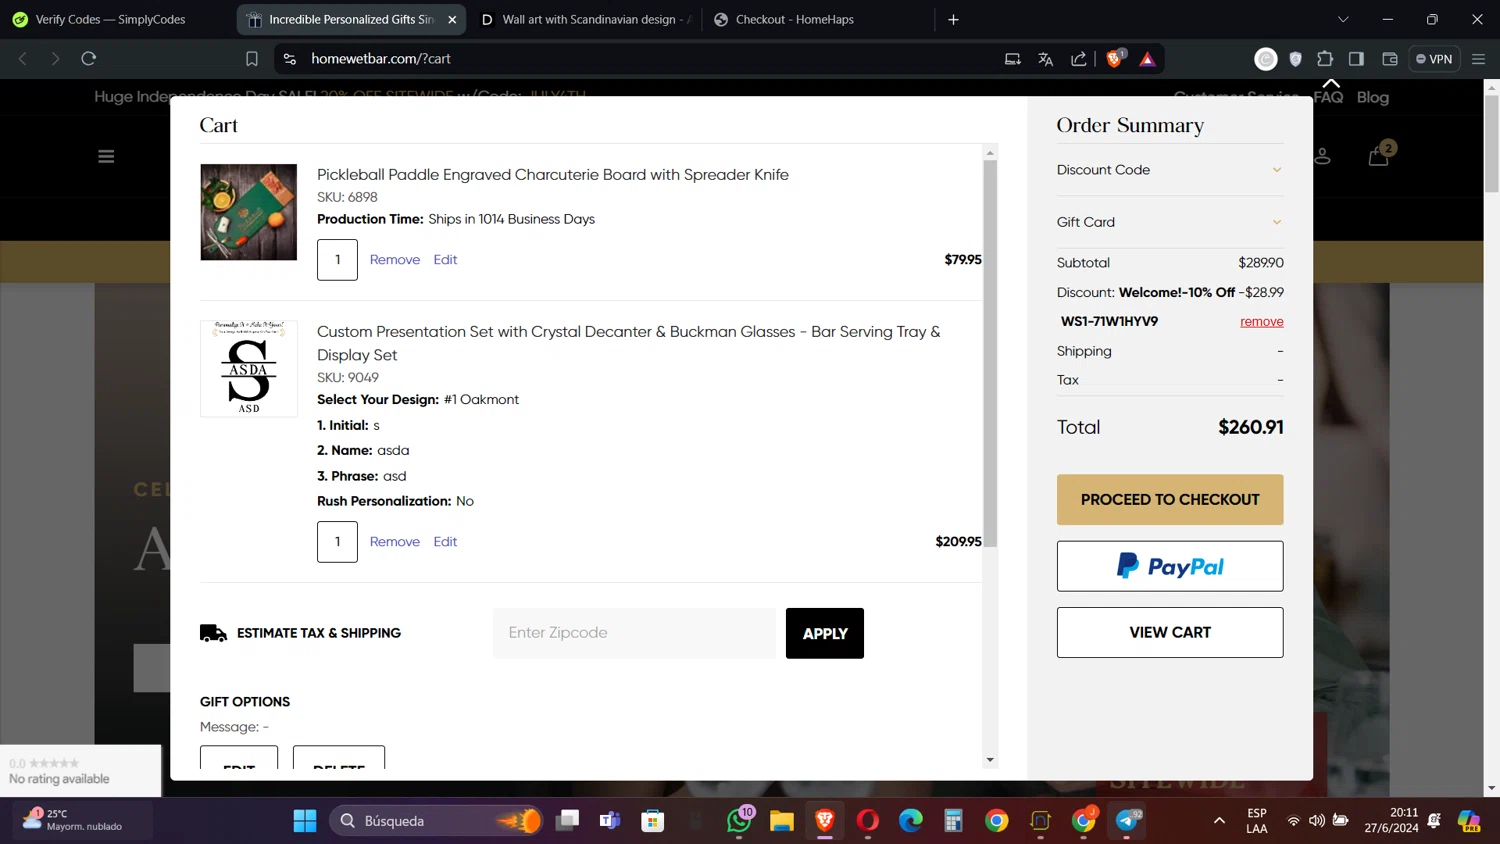Expand the Discount Code section
Viewport: 1500px width, 844px height.
click(1170, 170)
